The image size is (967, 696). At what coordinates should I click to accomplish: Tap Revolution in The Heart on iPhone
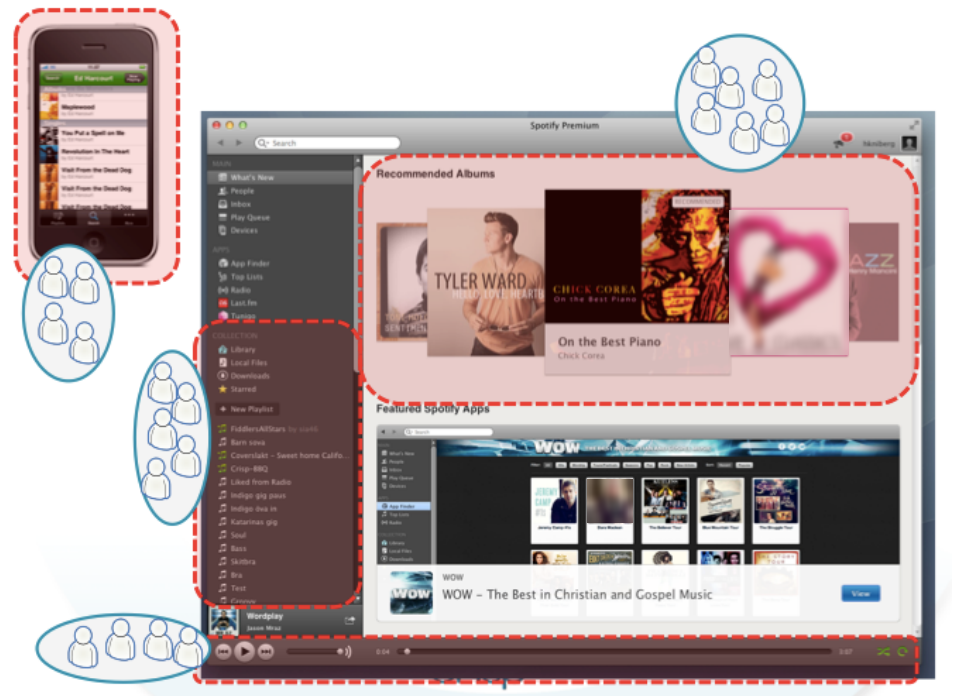tap(94, 152)
